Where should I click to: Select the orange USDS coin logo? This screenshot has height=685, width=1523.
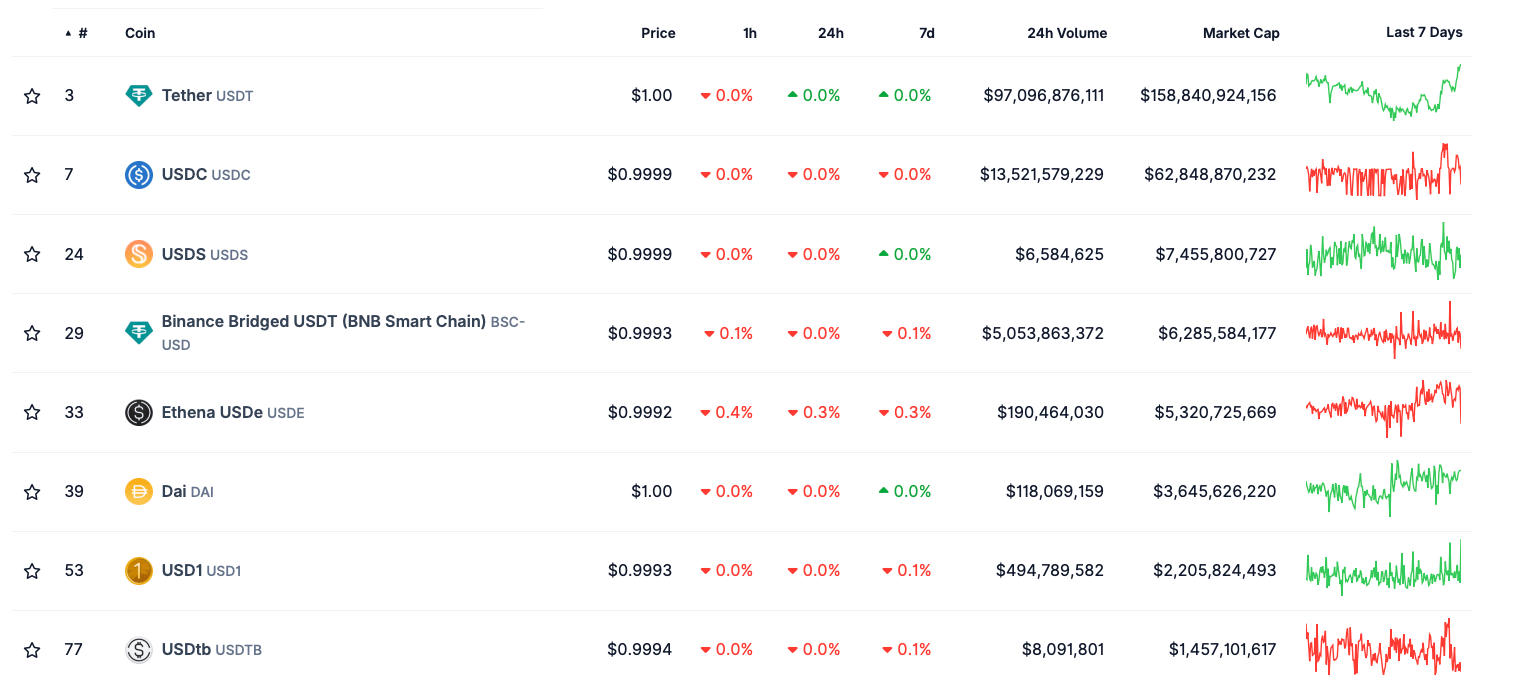coord(139,254)
